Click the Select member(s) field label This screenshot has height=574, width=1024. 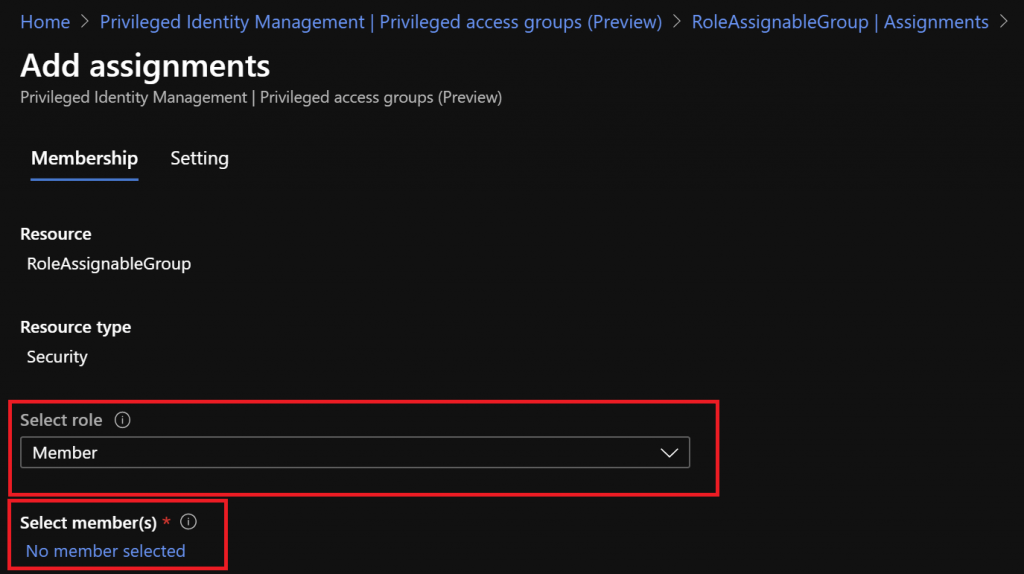point(88,523)
